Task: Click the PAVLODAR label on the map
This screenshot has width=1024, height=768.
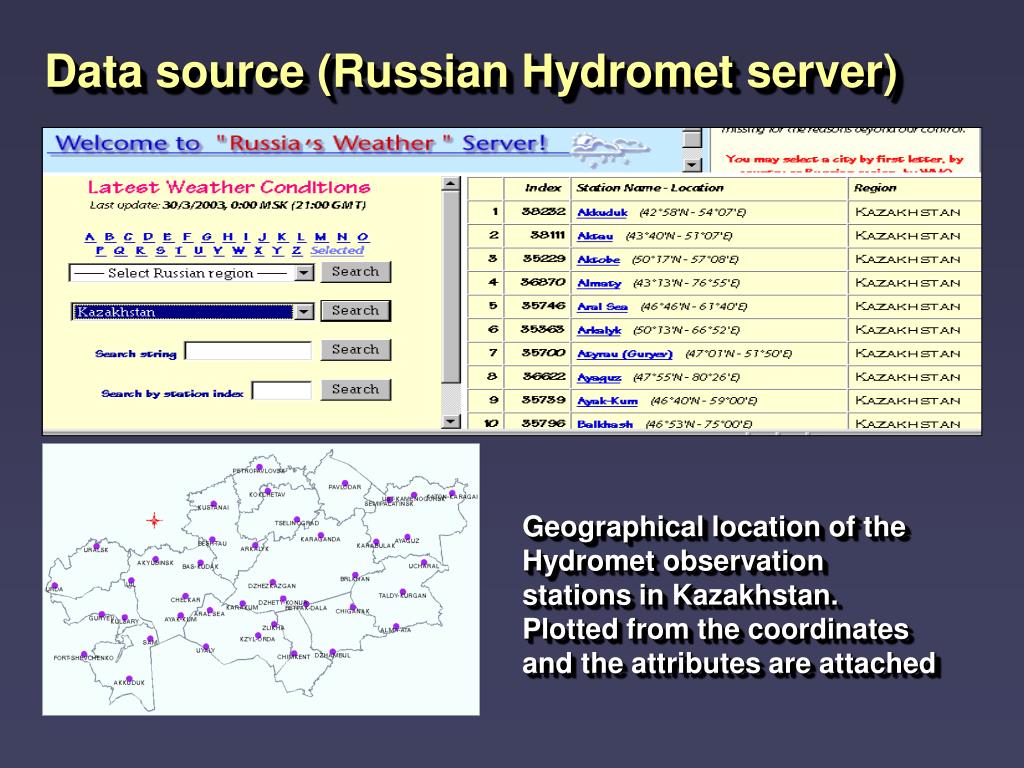Action: (x=344, y=487)
